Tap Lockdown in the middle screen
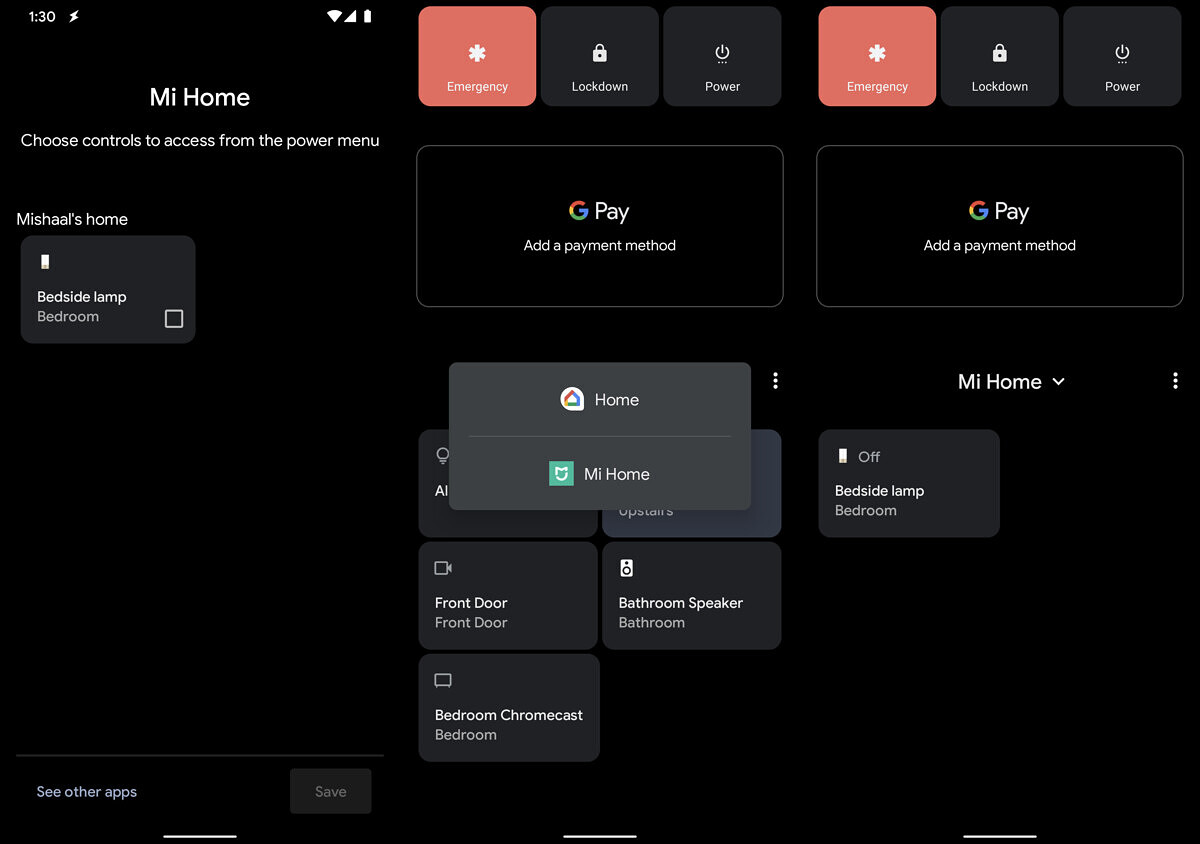The height and width of the screenshot is (844, 1200). (600, 56)
